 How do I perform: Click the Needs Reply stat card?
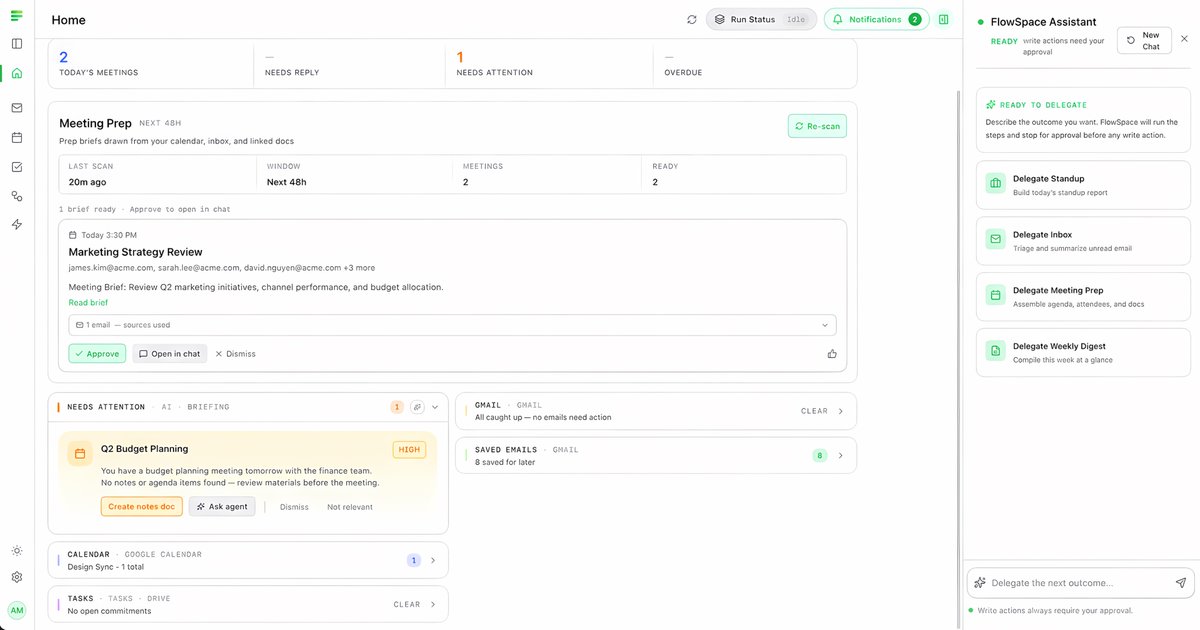(349, 64)
